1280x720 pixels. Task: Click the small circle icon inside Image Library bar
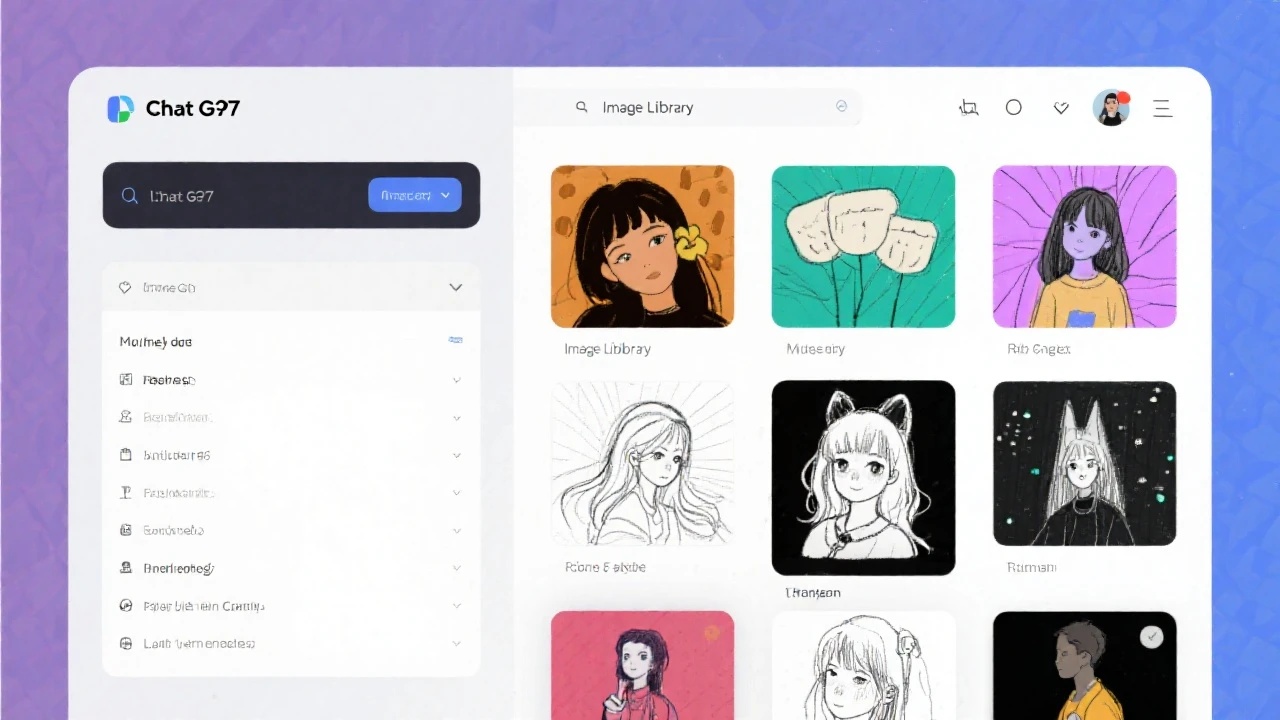841,106
